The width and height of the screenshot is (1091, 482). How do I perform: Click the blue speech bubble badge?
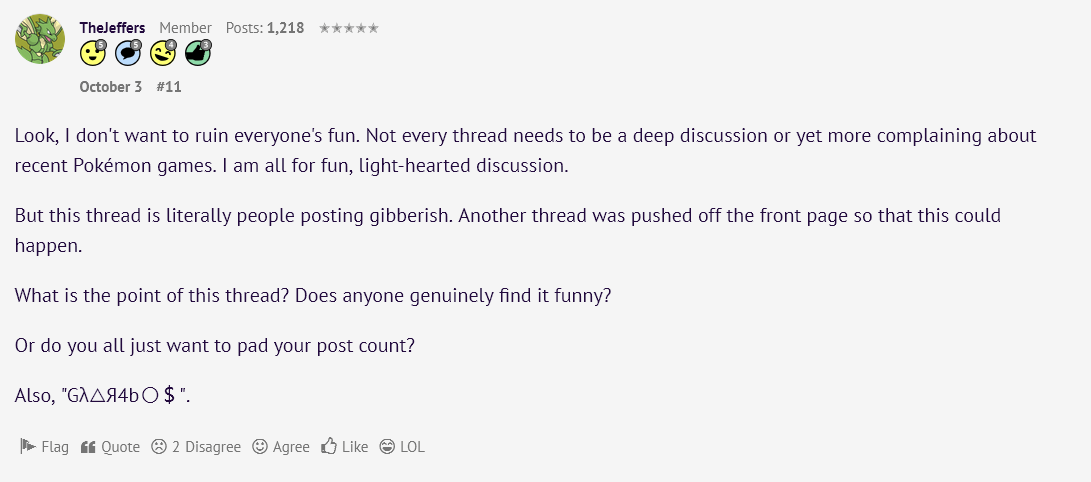[127, 53]
